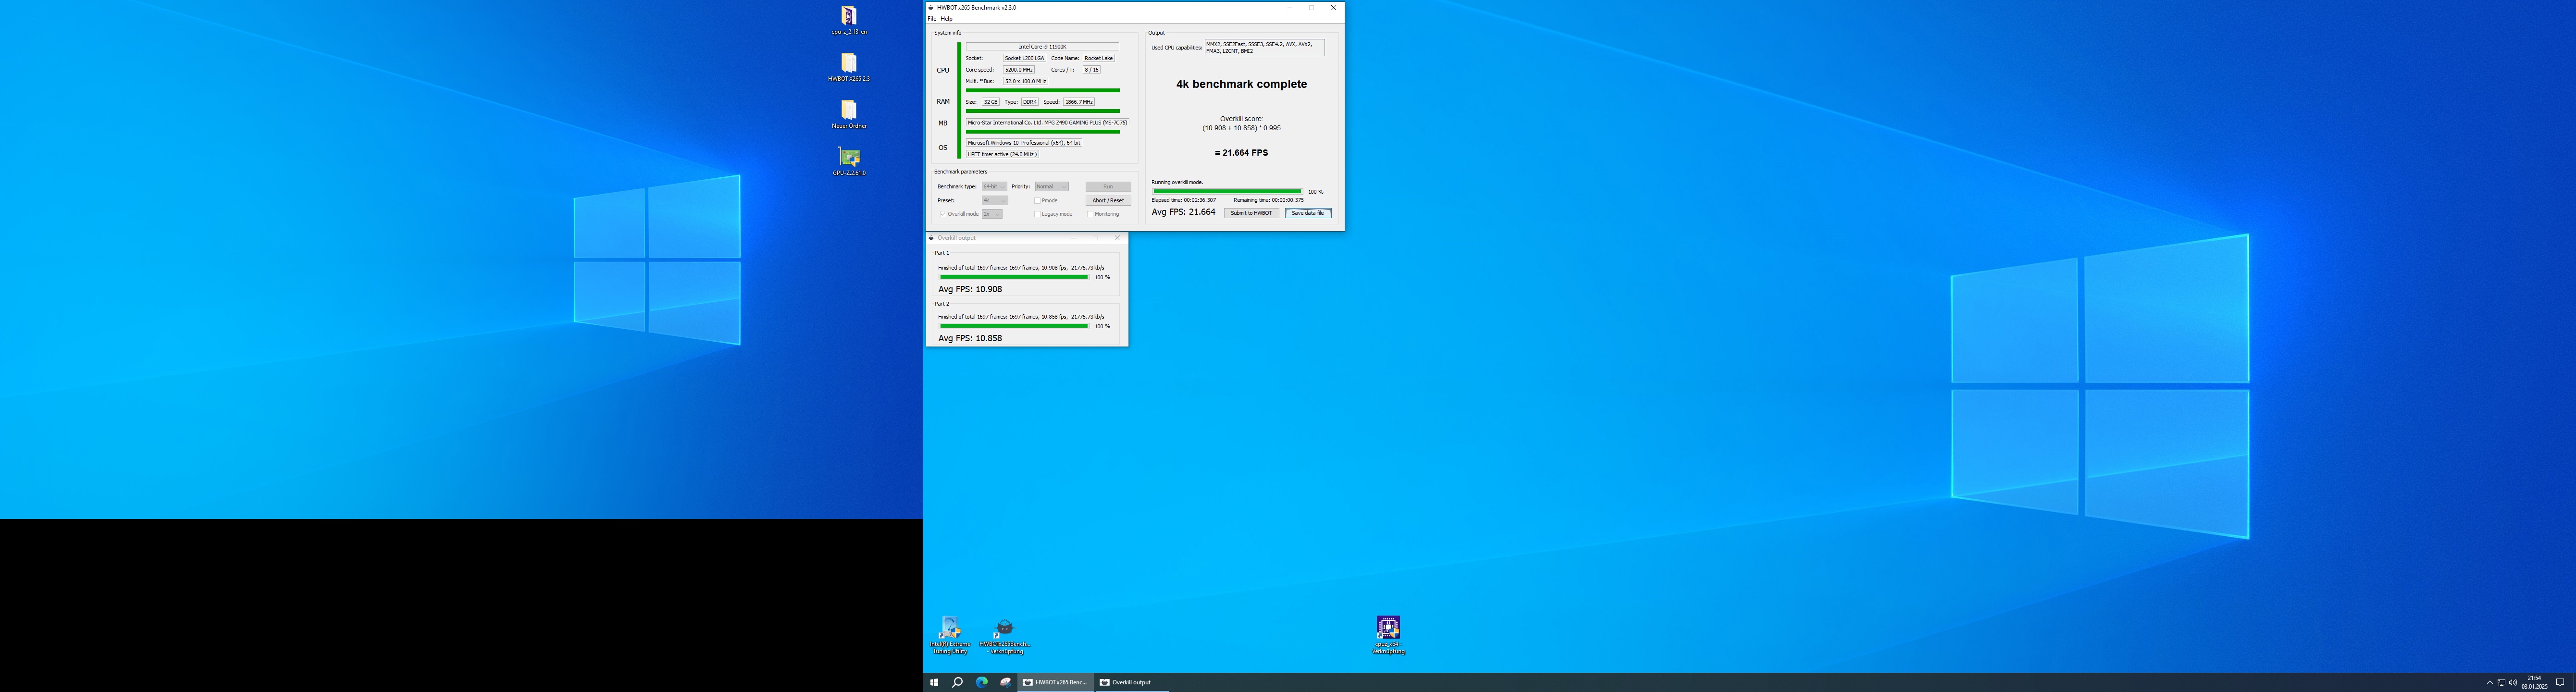Click the RAM speed 1866.7 MHz value
The height and width of the screenshot is (692, 2576).
click(x=1079, y=102)
